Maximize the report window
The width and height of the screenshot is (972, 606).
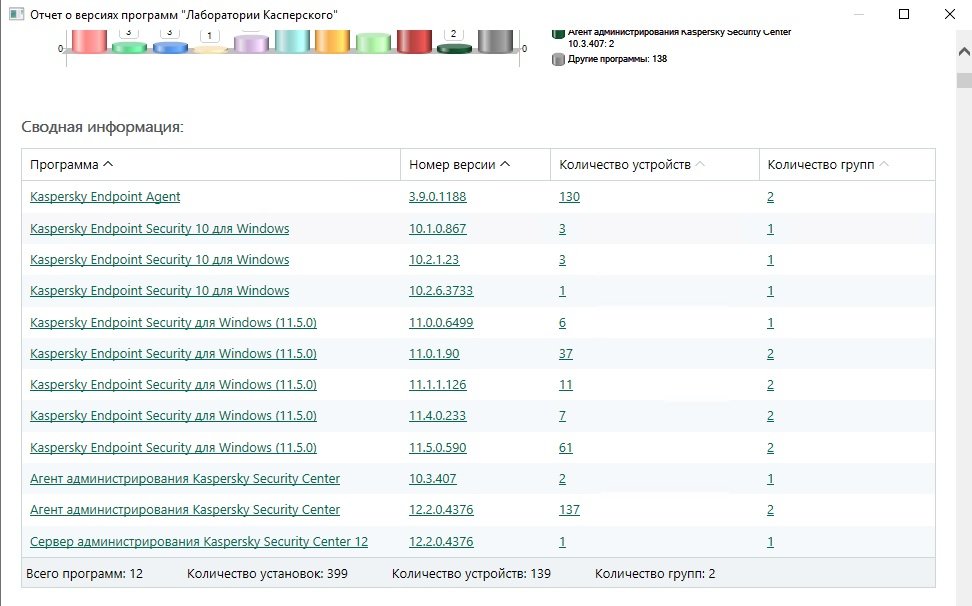tap(904, 14)
